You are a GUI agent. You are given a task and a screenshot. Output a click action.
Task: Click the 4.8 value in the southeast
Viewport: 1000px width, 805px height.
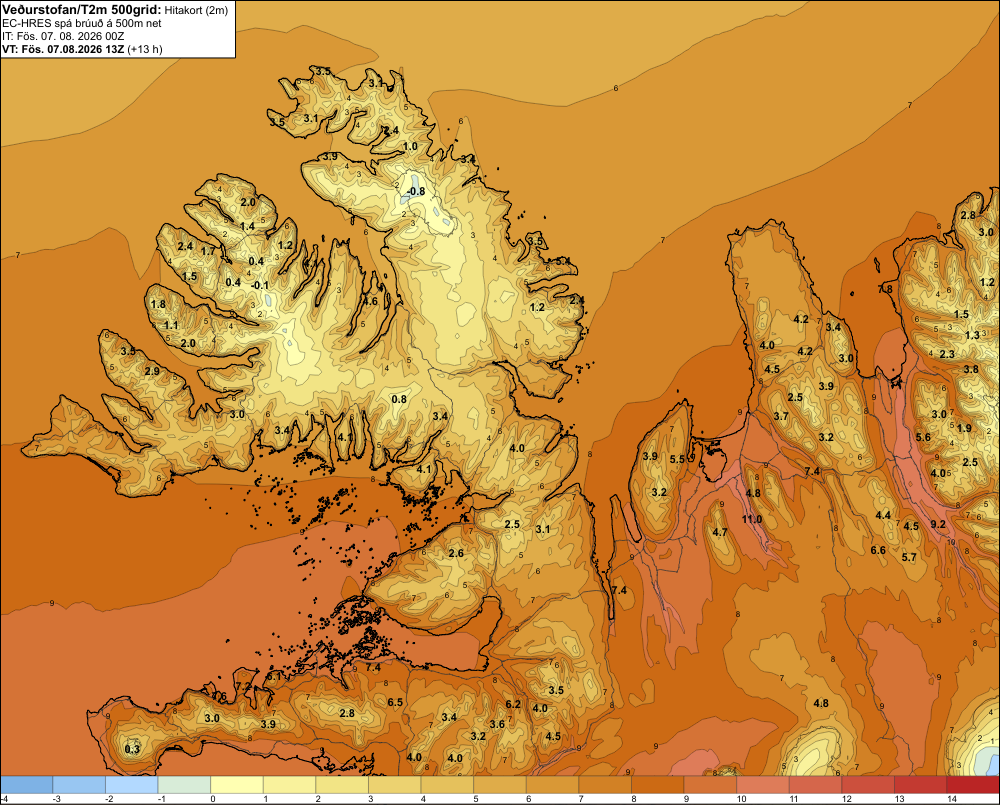click(x=821, y=703)
